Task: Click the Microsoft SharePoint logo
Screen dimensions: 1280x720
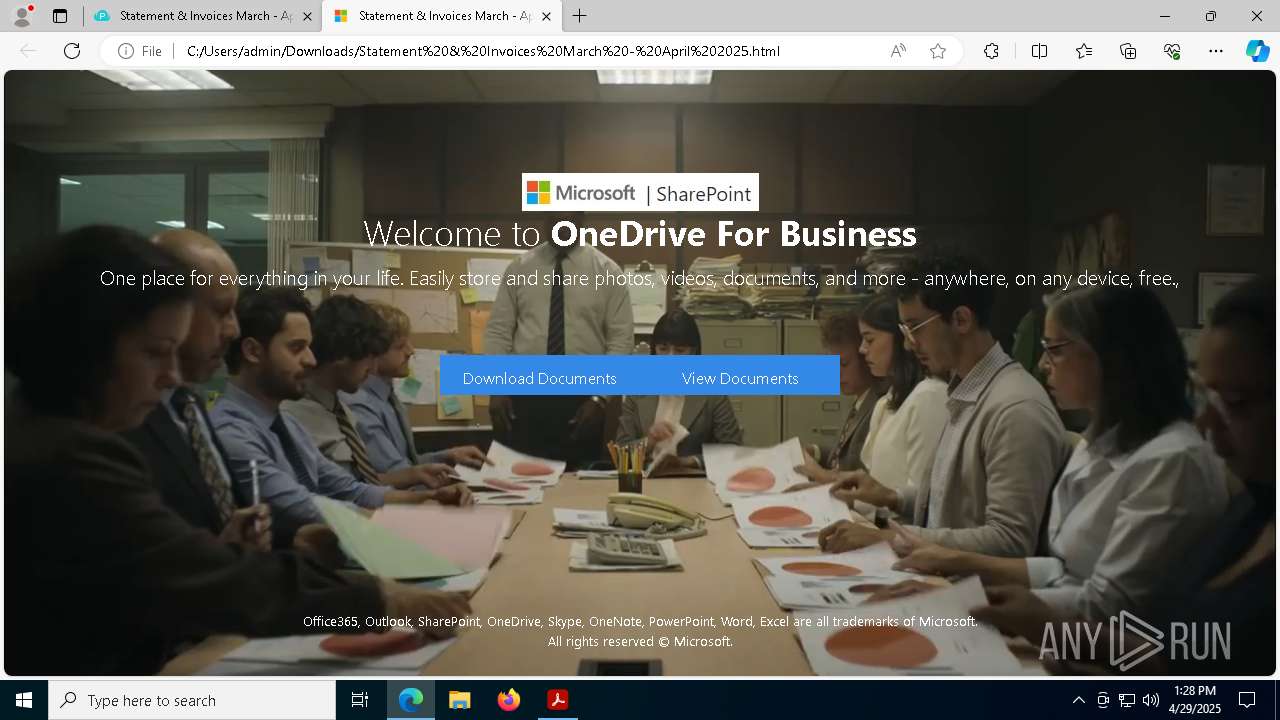Action: click(x=640, y=192)
